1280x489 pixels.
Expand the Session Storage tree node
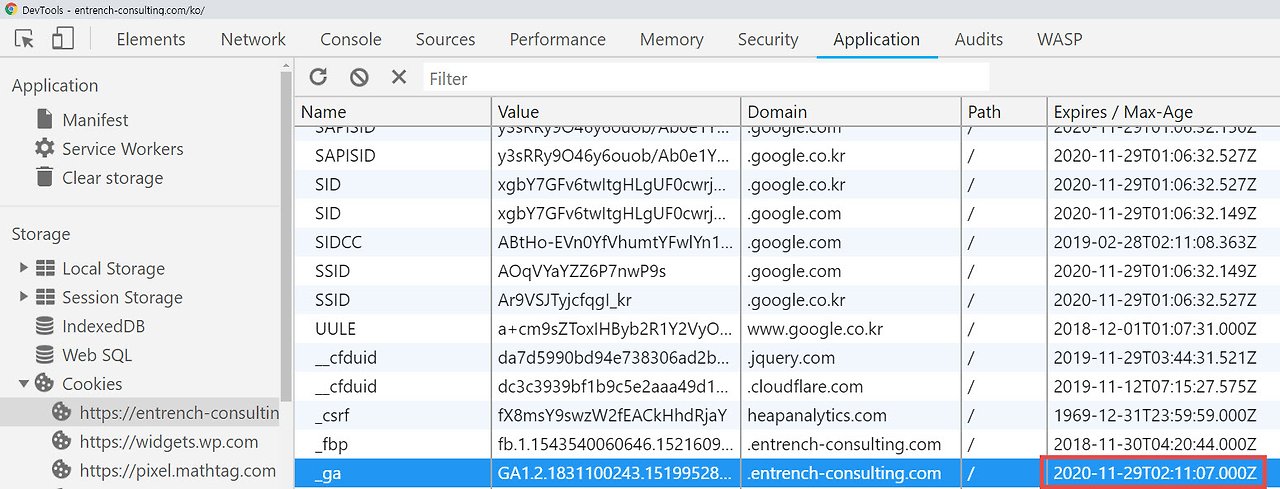(x=24, y=297)
